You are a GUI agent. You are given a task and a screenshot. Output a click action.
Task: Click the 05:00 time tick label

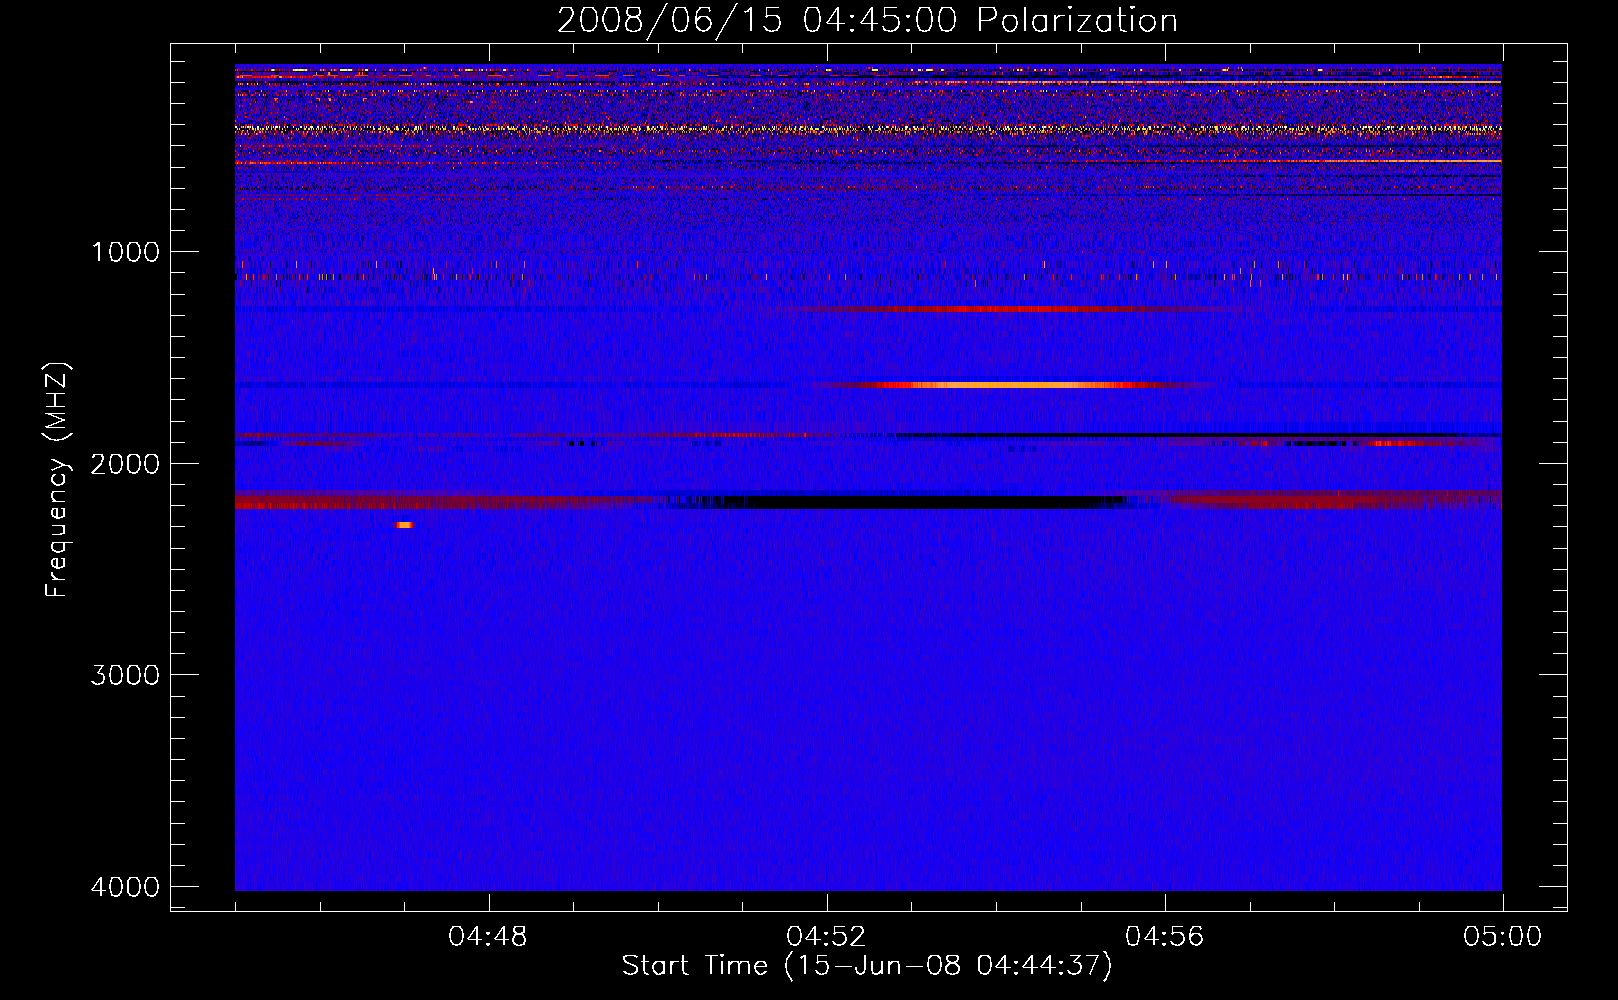pyautogui.click(x=1503, y=937)
